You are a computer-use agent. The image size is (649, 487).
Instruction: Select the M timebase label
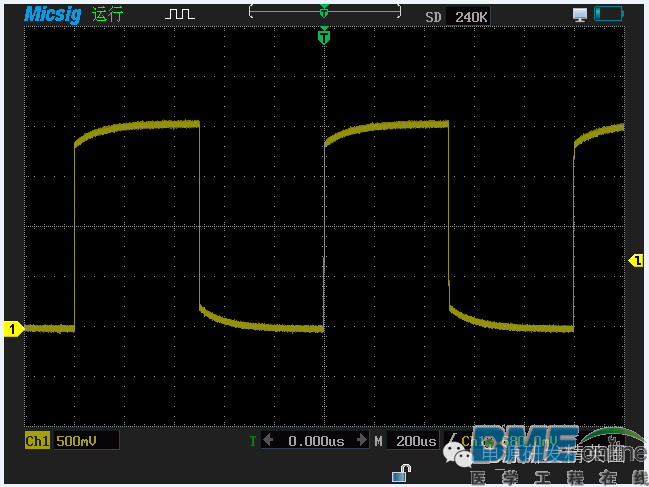(x=379, y=441)
